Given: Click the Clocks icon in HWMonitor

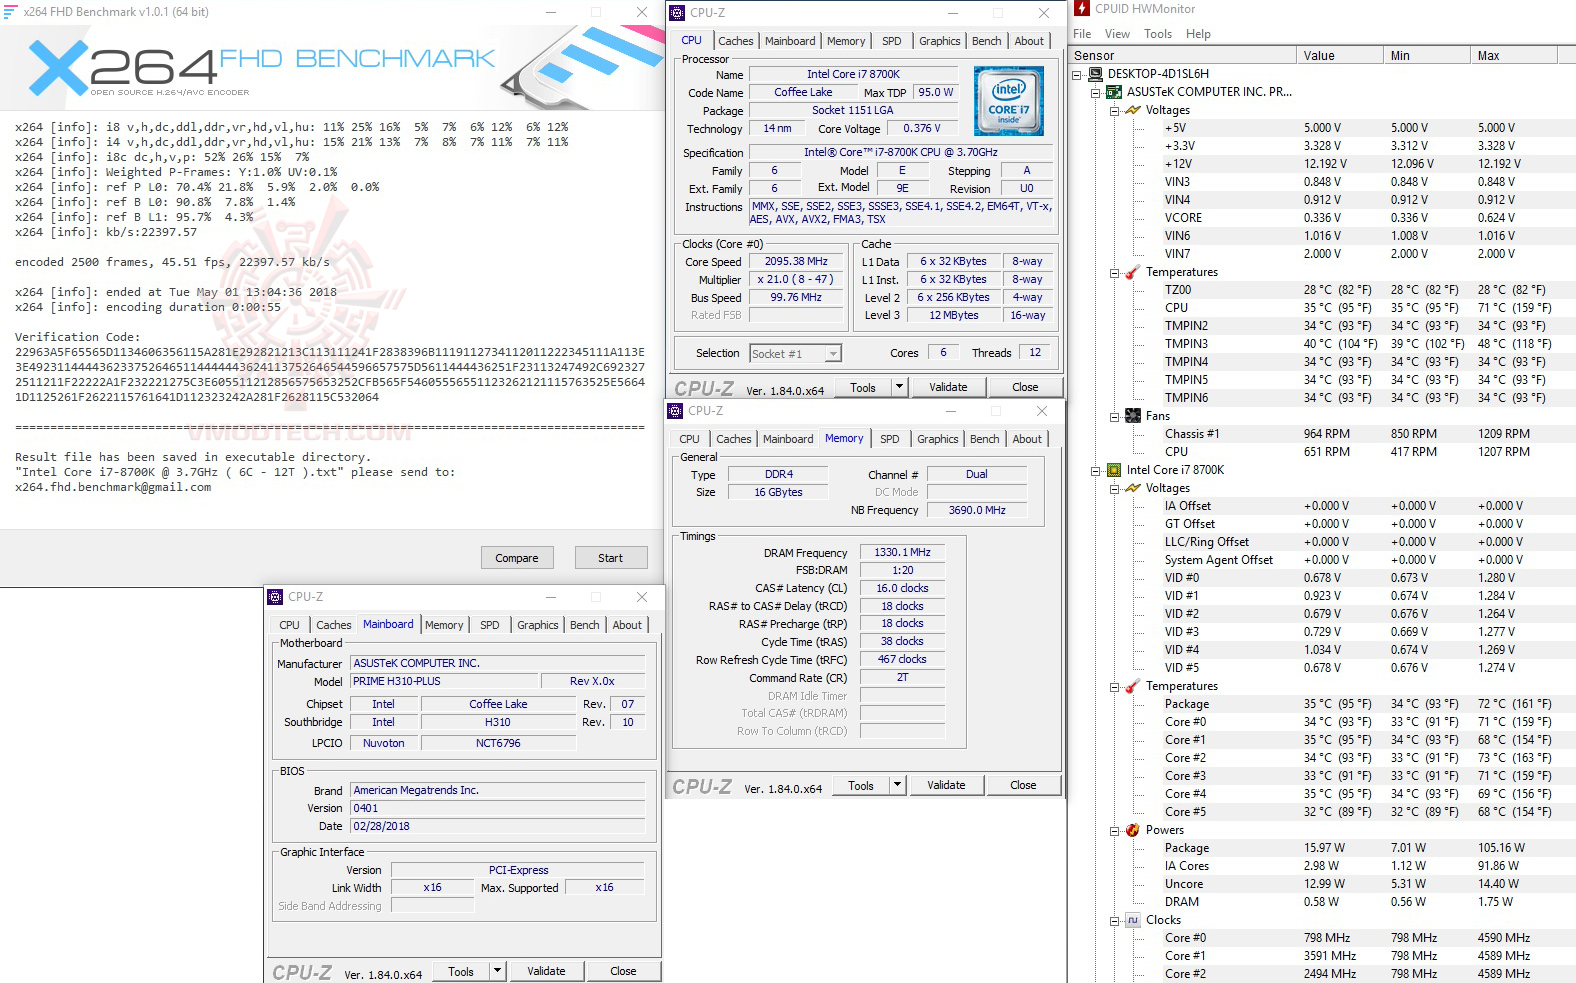Looking at the screenshot, I should click(1133, 920).
